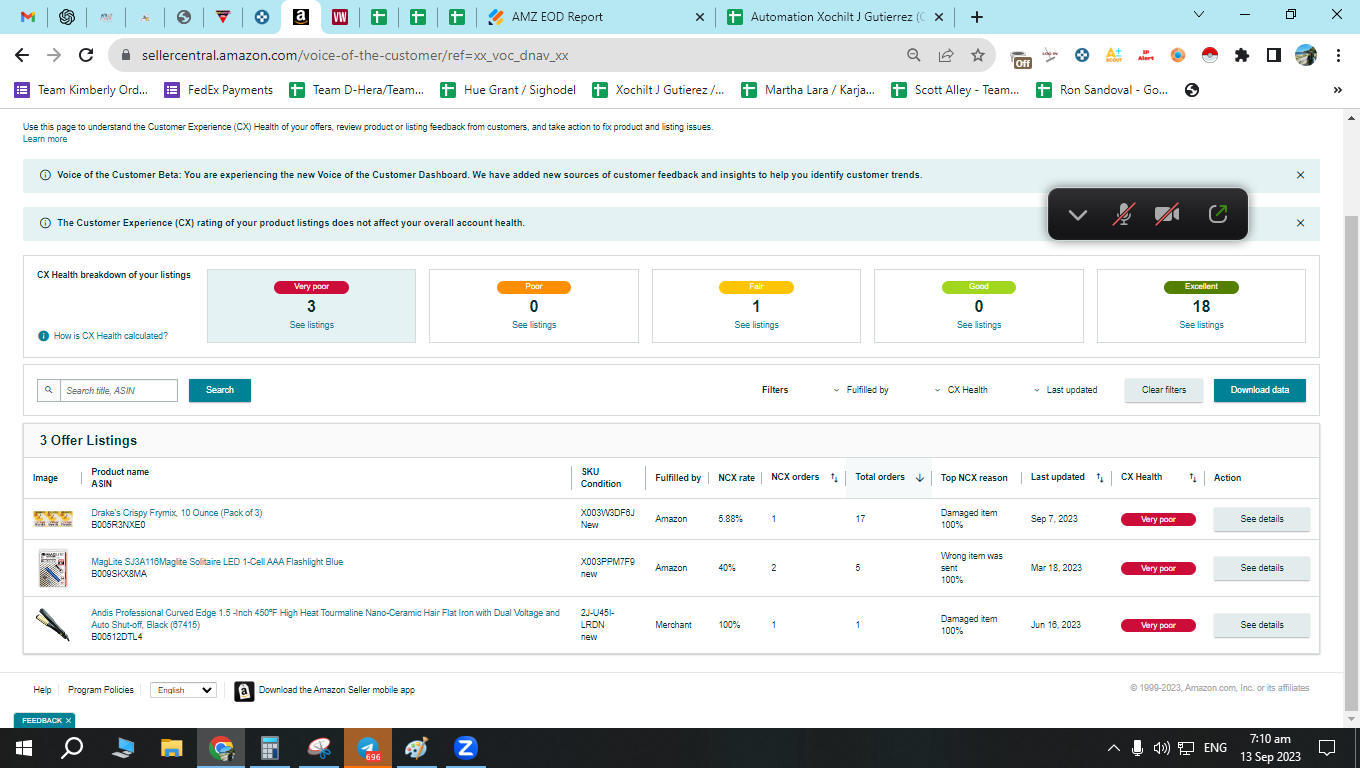1360x768 pixels.
Task: See listings with Very poor CX Health
Action: tap(311, 325)
